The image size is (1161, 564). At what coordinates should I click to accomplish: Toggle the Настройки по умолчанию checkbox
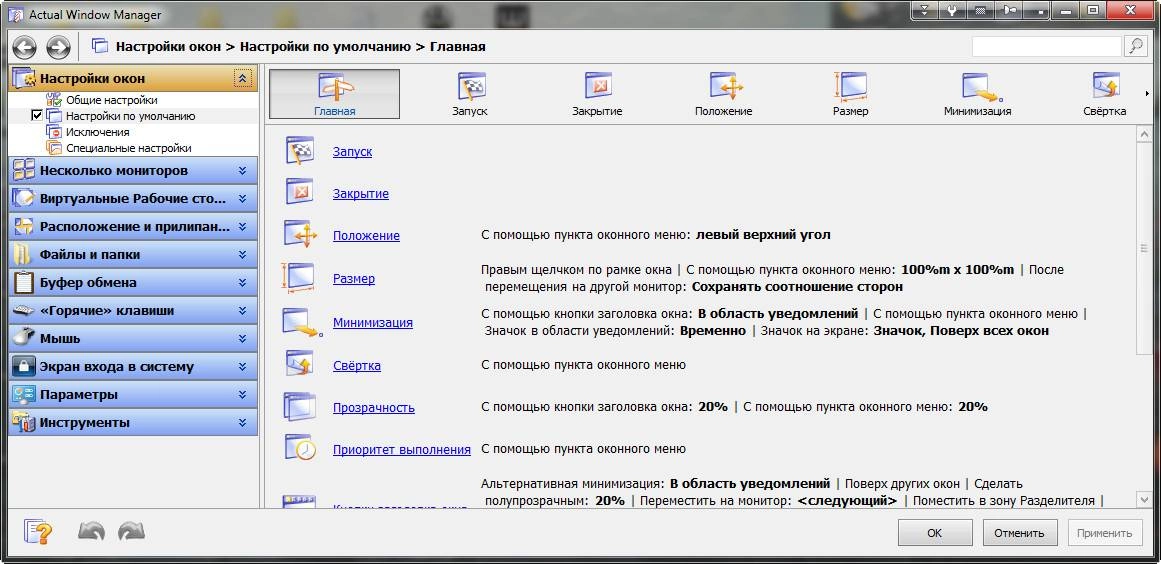37,116
